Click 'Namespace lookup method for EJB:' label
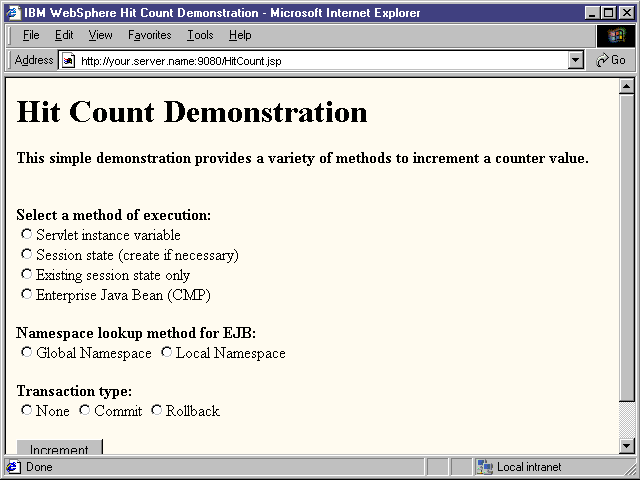Viewport: 640px width, 480px height. 136,333
